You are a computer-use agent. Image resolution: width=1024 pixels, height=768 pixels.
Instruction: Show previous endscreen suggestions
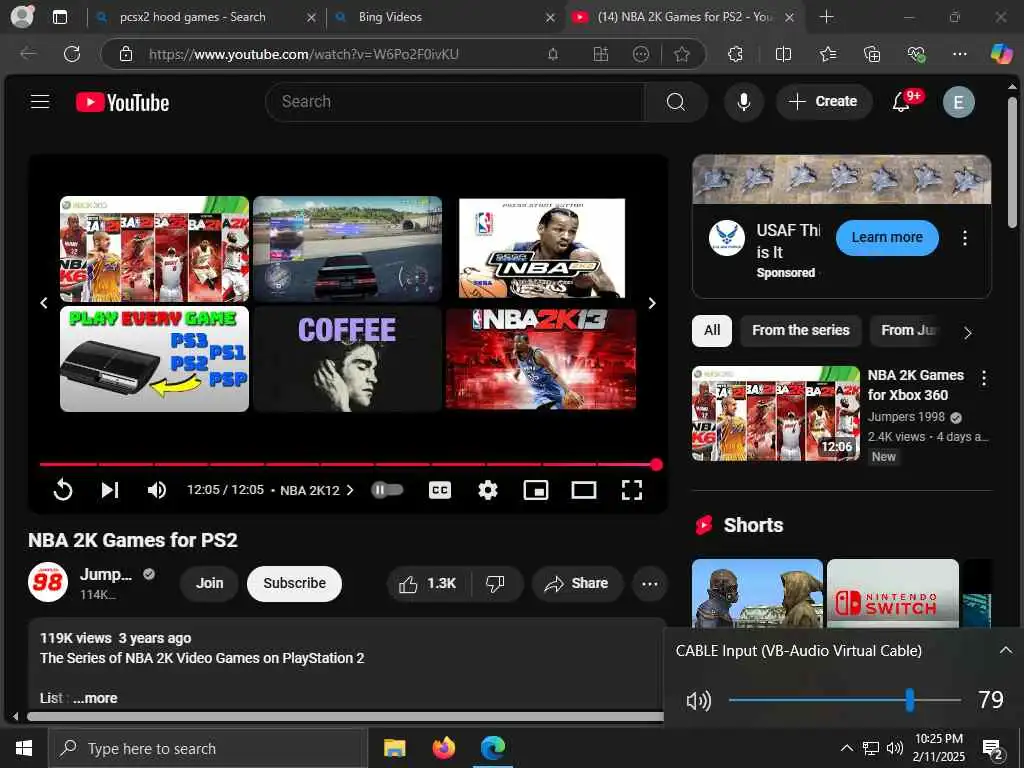point(44,303)
